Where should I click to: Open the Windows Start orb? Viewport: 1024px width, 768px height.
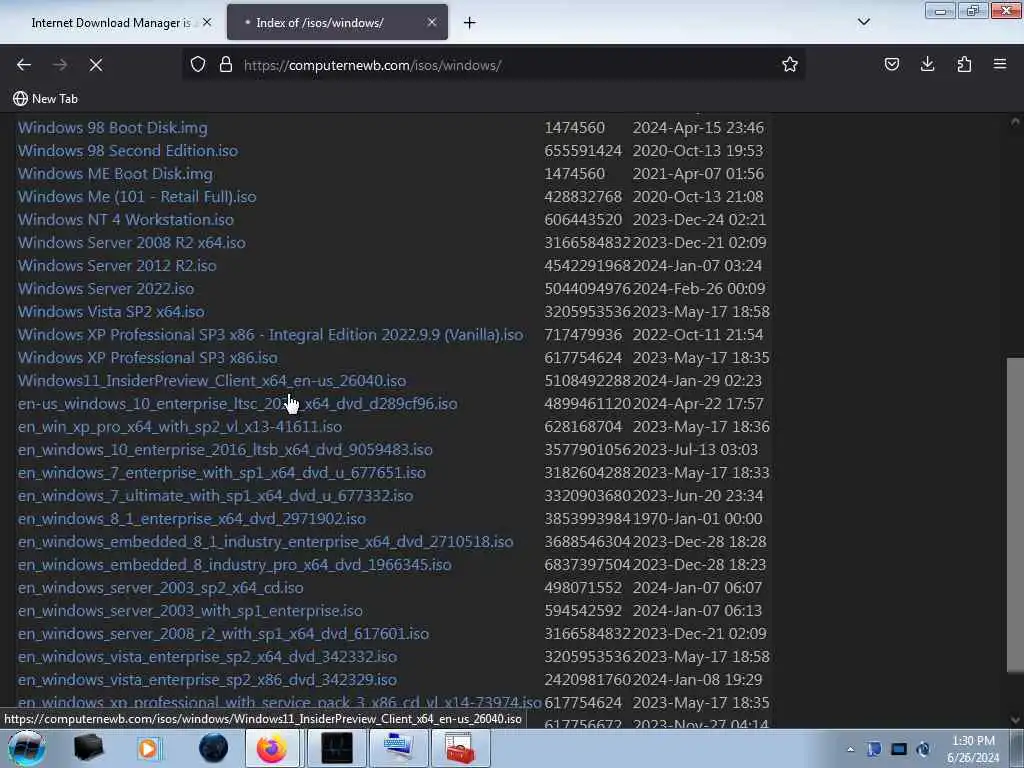click(26, 748)
